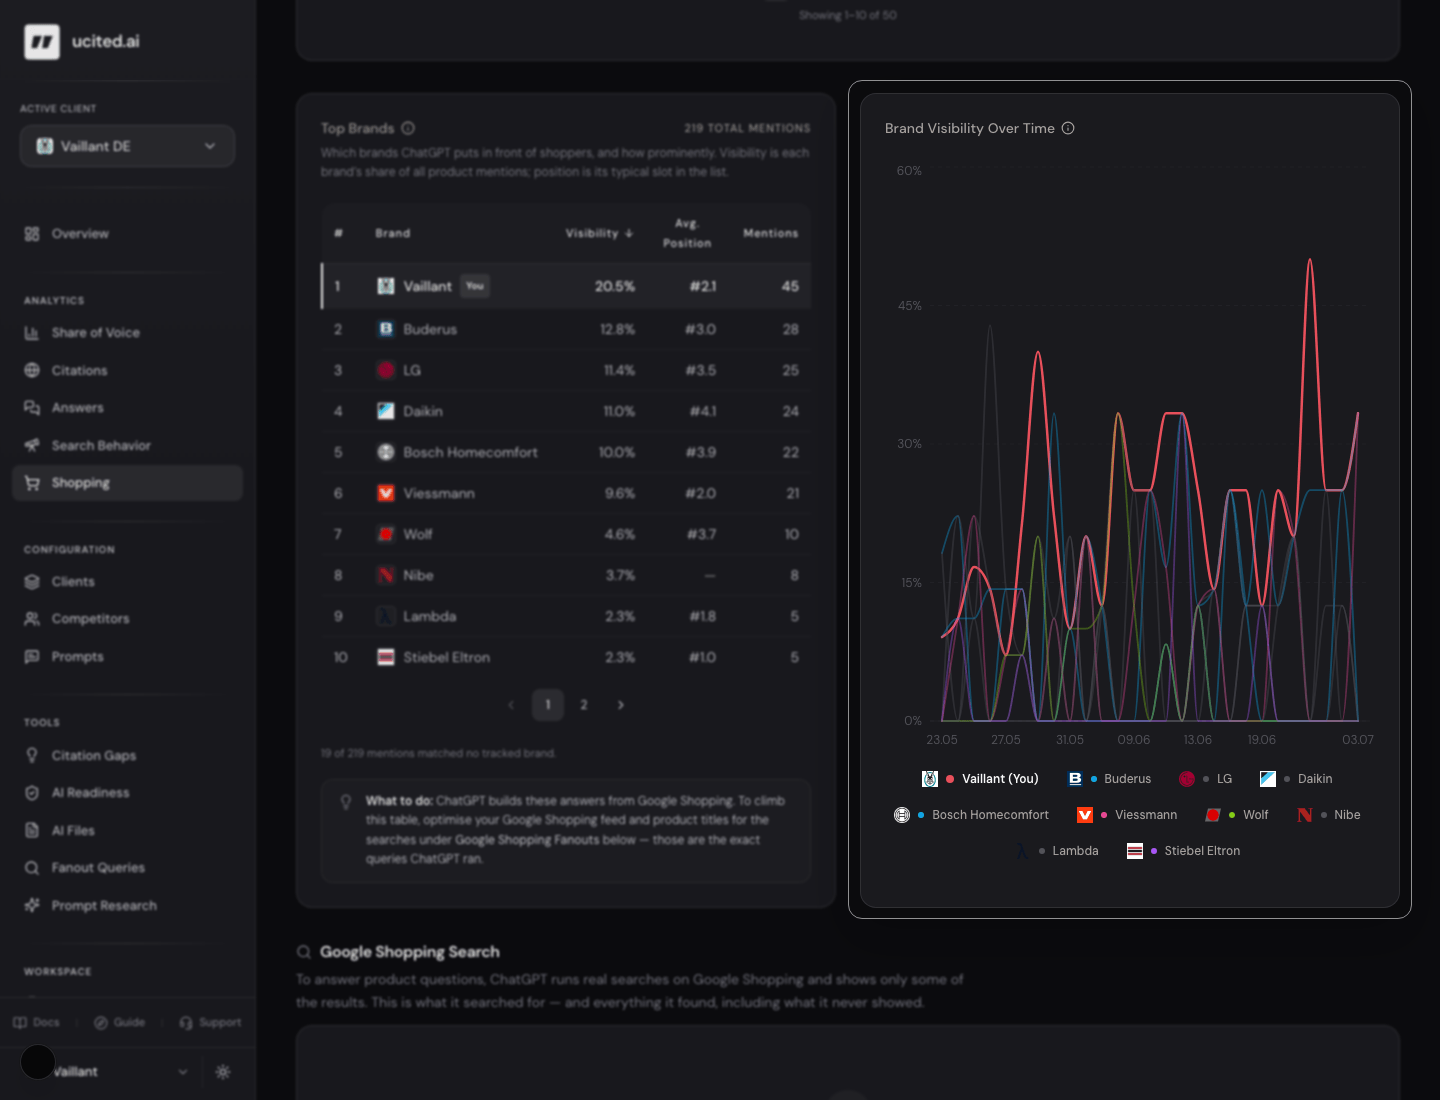Viewport: 1440px width, 1100px height.
Task: Toggle Lambda series in chart legend
Action: coord(1056,851)
